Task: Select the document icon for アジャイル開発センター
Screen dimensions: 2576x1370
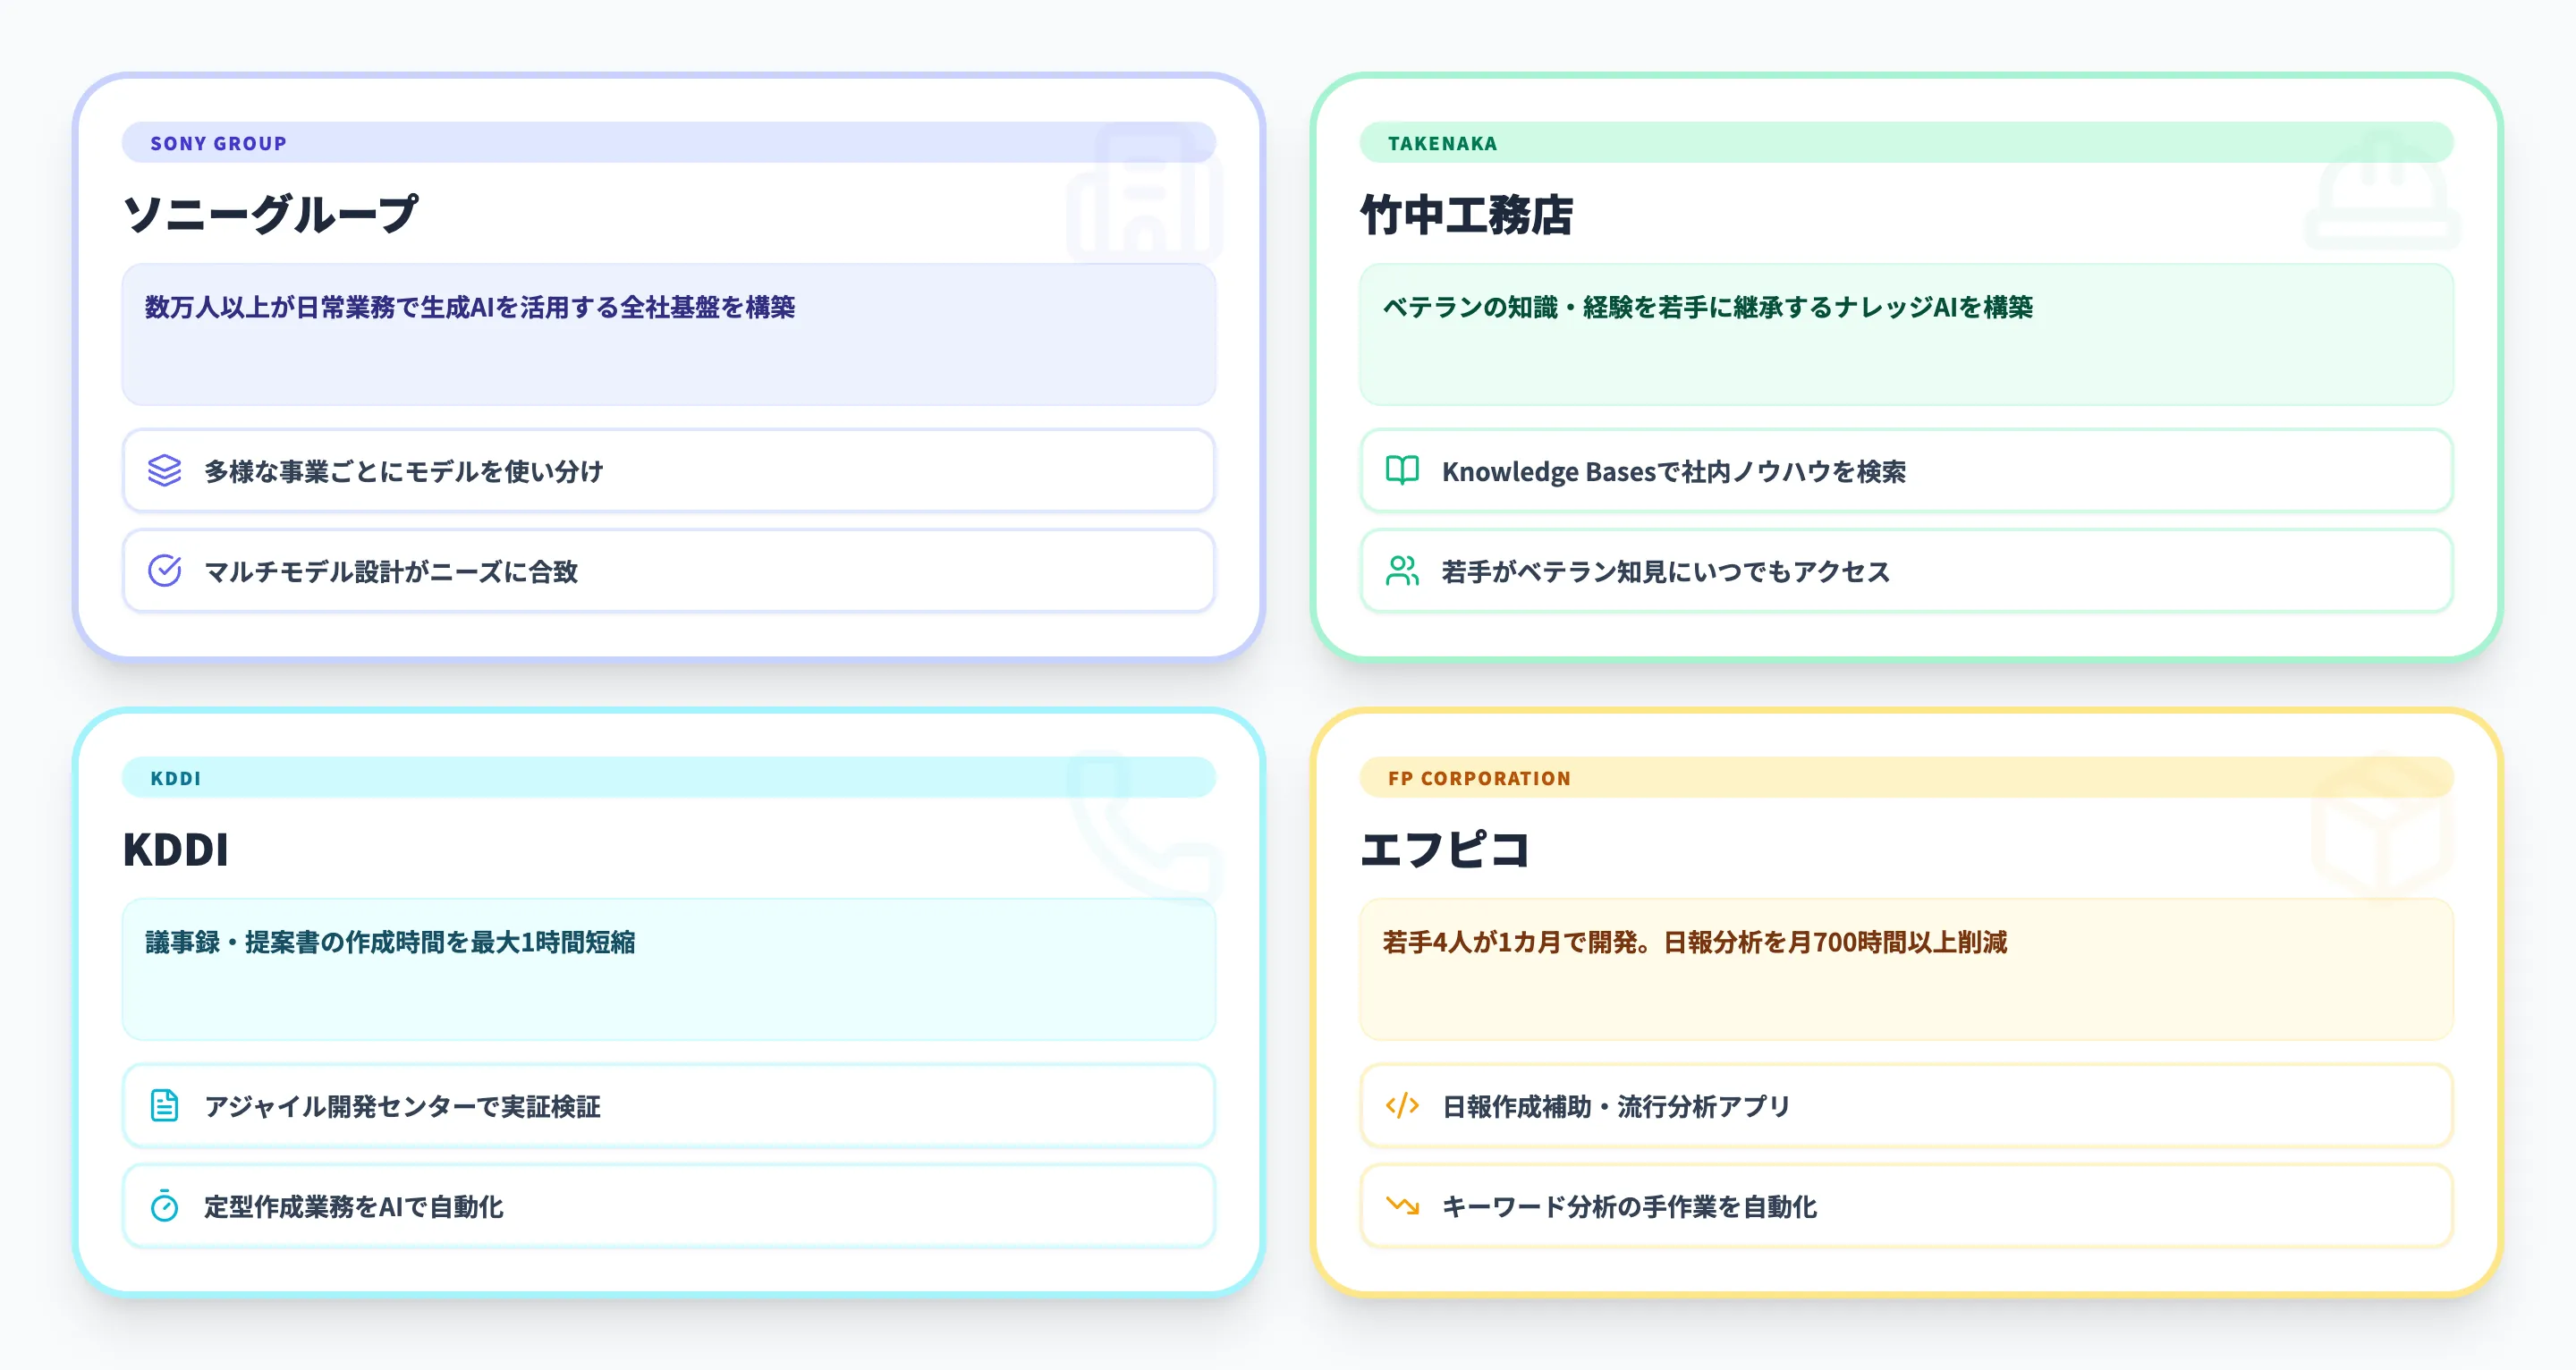Action: click(163, 1105)
